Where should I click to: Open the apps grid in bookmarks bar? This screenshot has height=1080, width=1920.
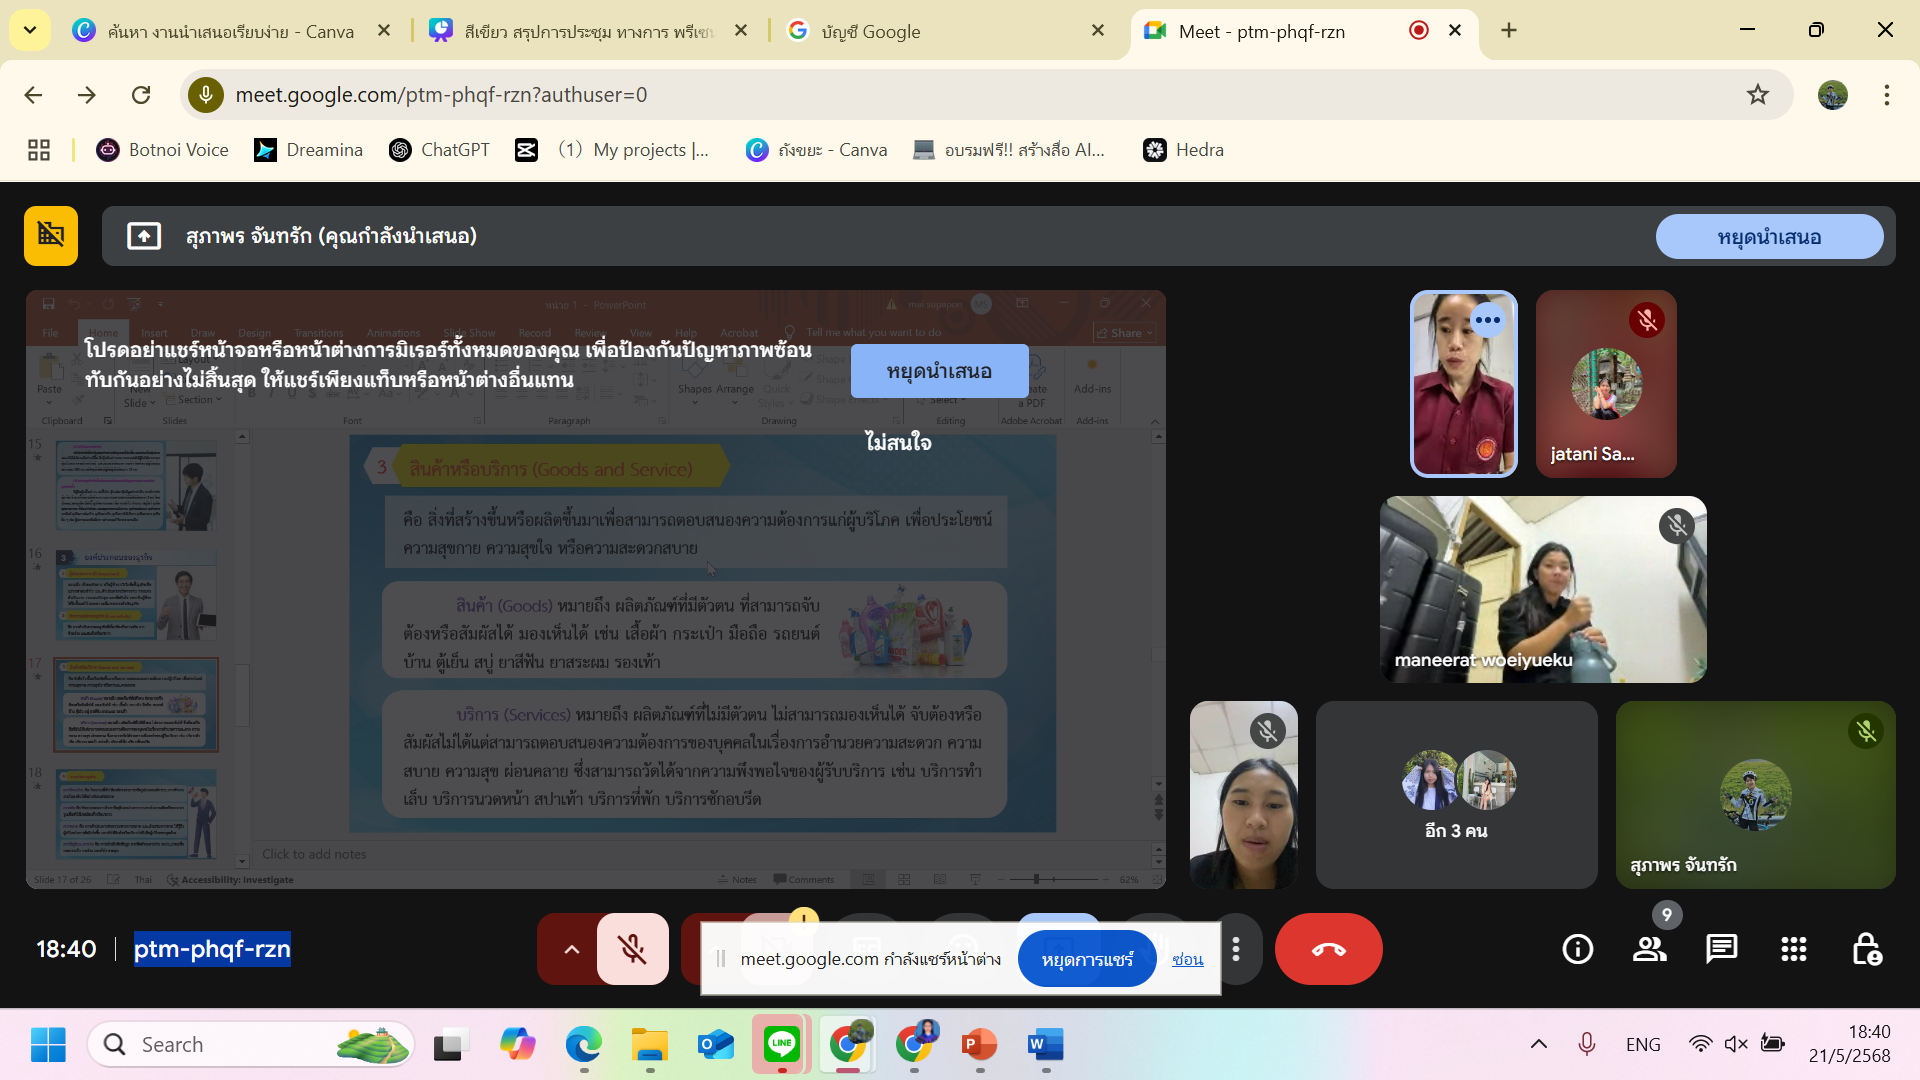[x=39, y=150]
